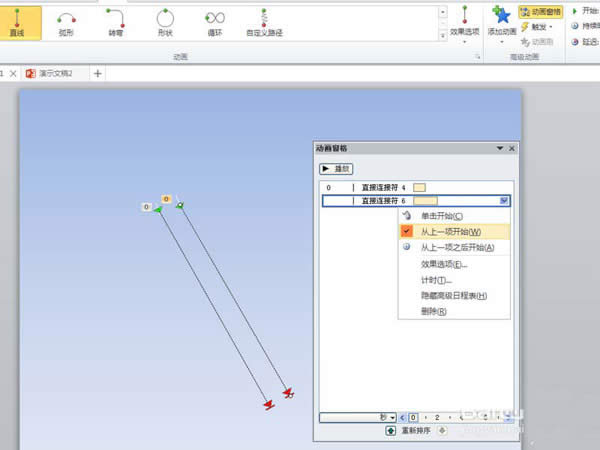This screenshot has height=450, width=600.
Task: Select 单击开始 start on click option
Action: pos(441,215)
